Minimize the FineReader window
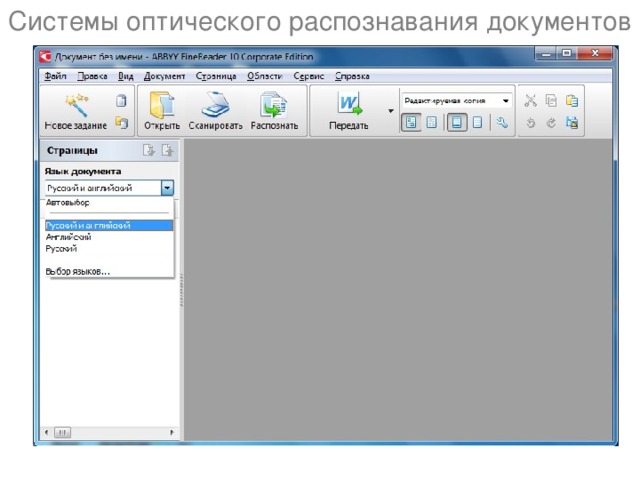 (545, 53)
